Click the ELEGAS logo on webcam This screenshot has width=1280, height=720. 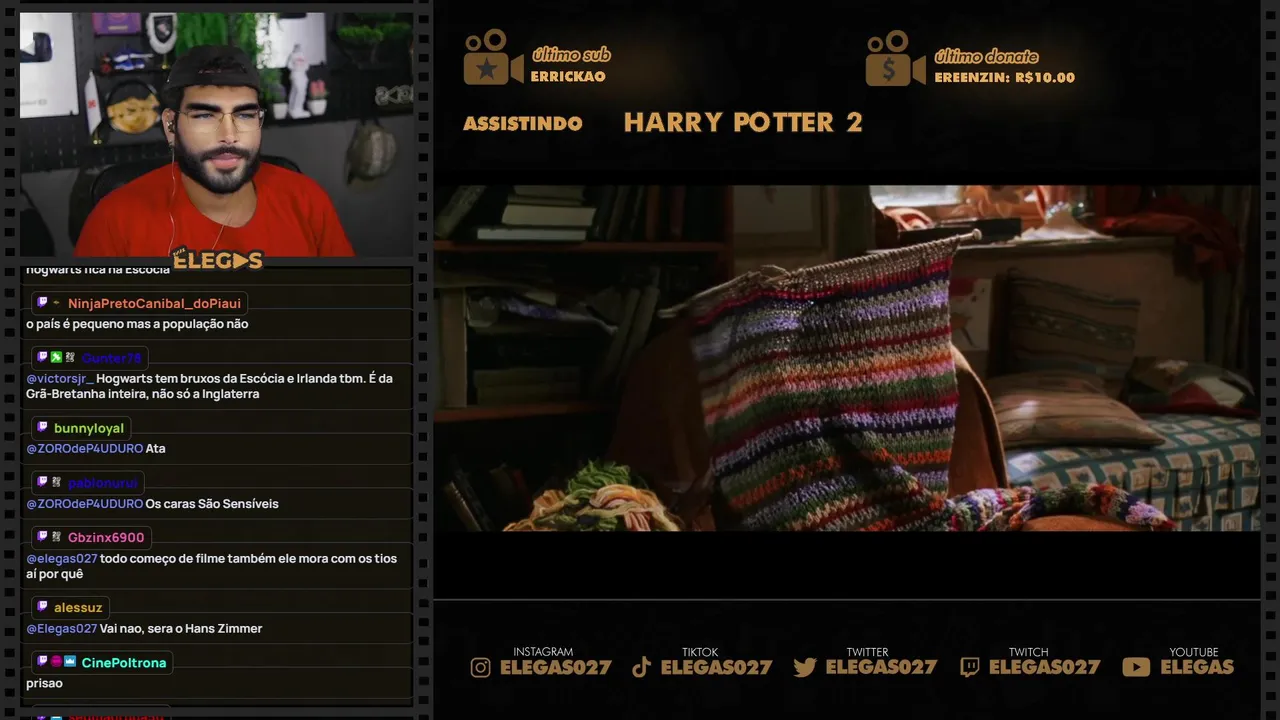216,261
